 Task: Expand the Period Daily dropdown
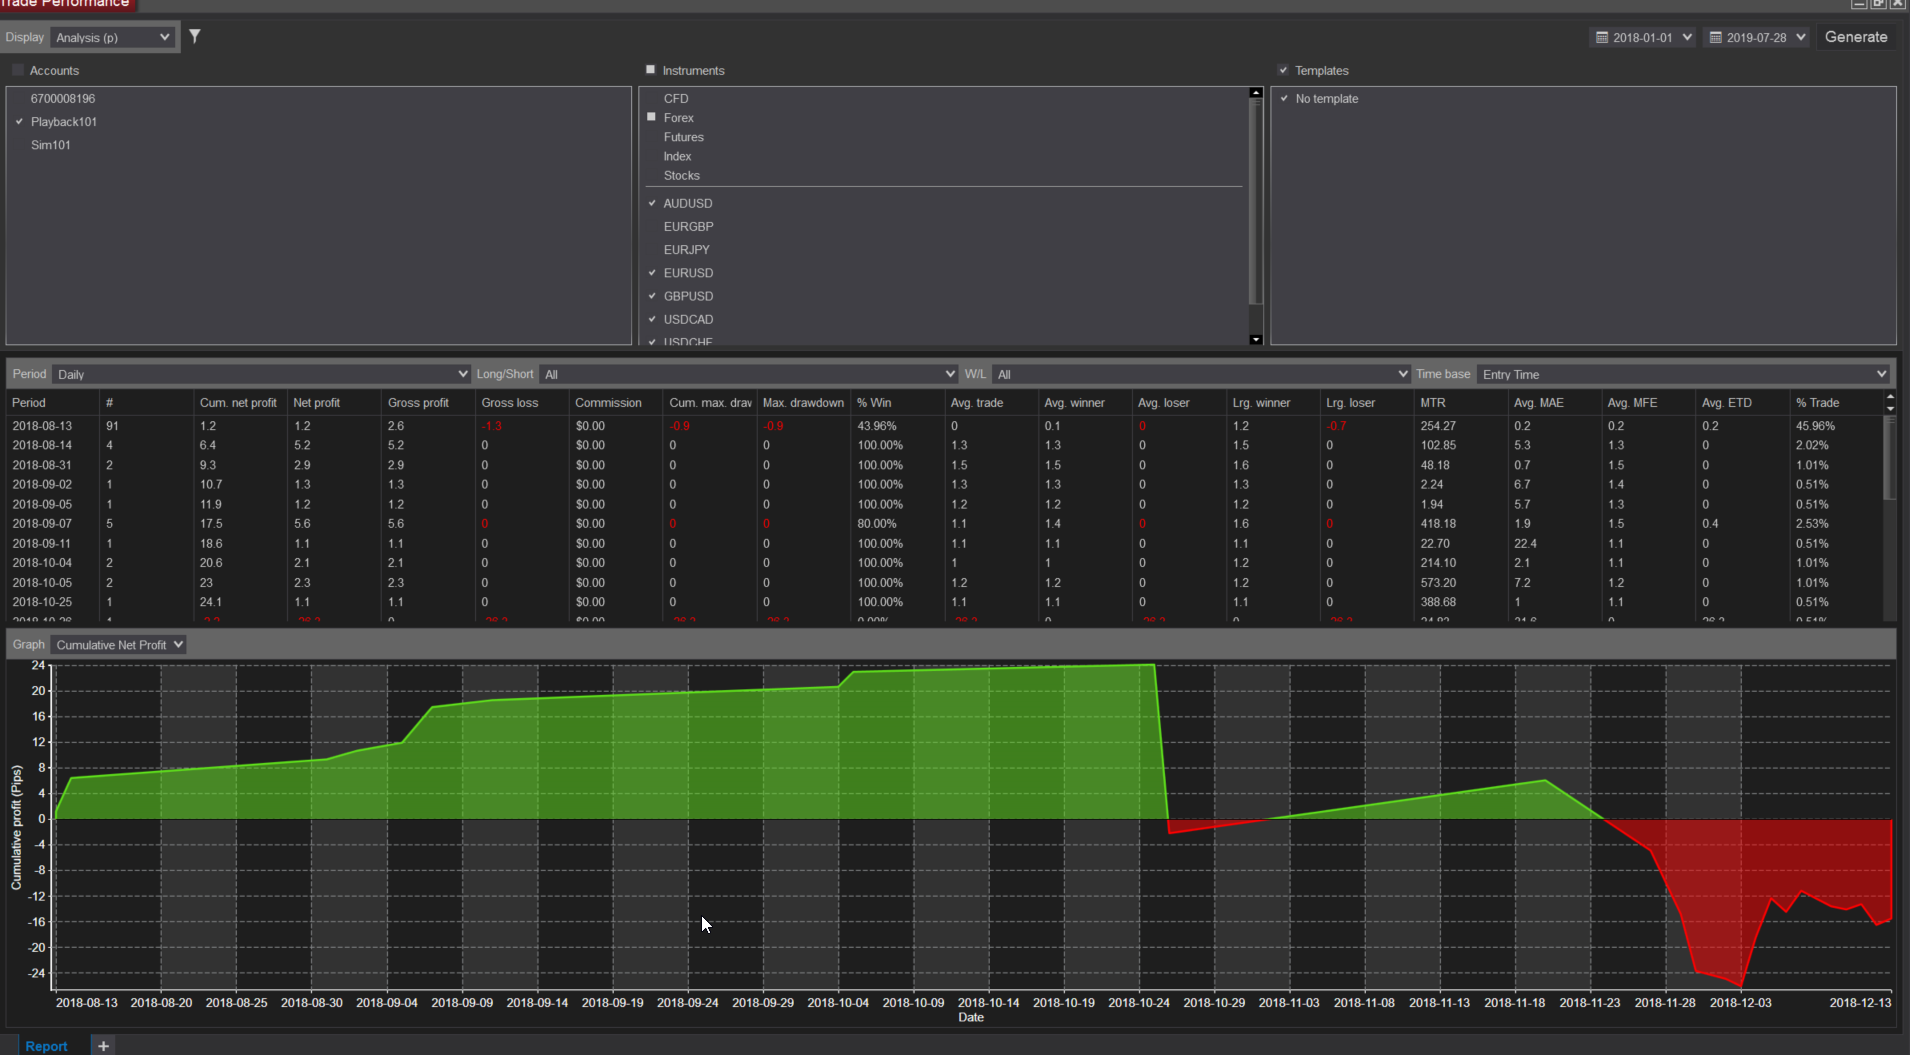(260, 374)
